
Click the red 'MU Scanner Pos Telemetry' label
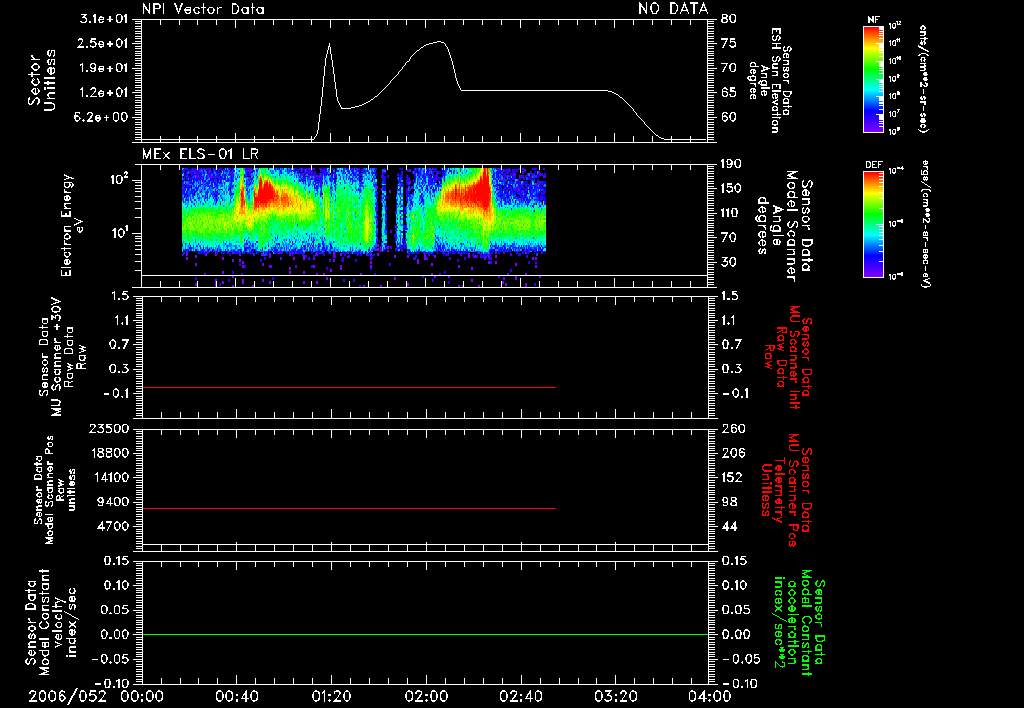[x=787, y=490]
